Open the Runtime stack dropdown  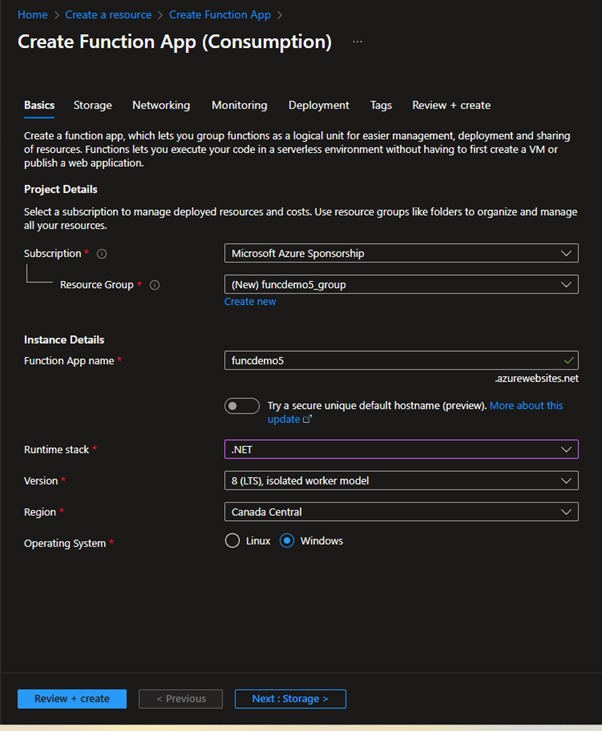401,449
